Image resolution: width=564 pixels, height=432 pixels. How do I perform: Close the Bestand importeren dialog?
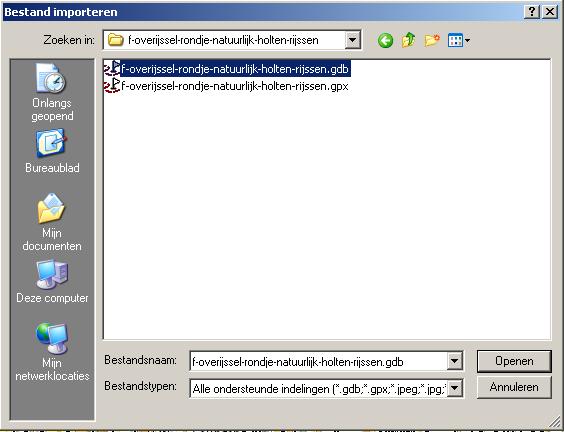[x=550, y=12]
